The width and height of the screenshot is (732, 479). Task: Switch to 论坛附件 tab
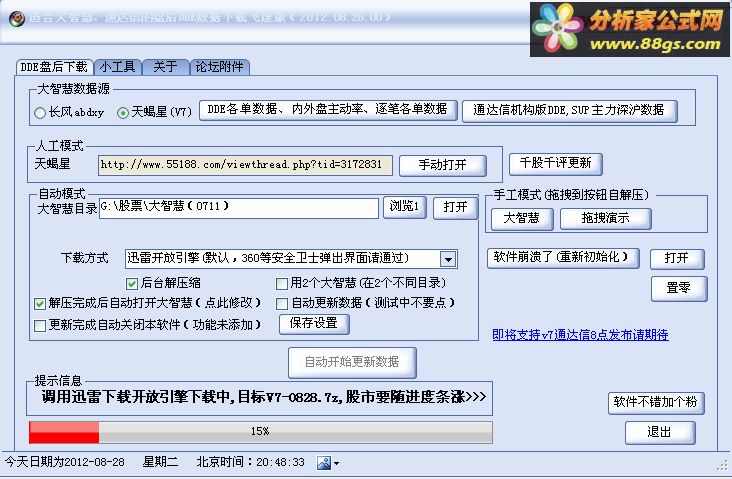(220, 67)
